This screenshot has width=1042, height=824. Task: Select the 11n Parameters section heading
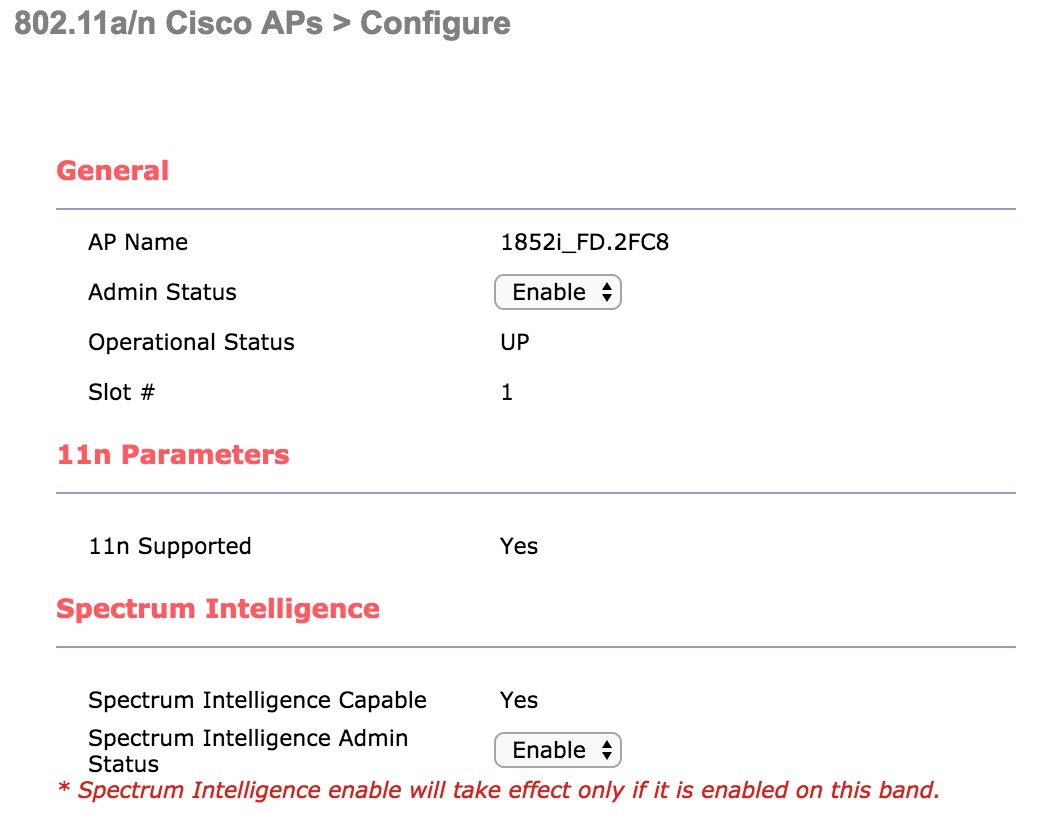(173, 455)
